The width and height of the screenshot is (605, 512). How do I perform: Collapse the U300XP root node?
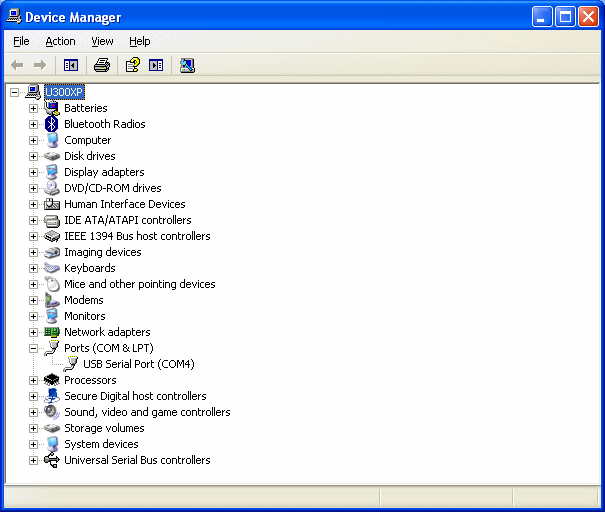(x=14, y=92)
